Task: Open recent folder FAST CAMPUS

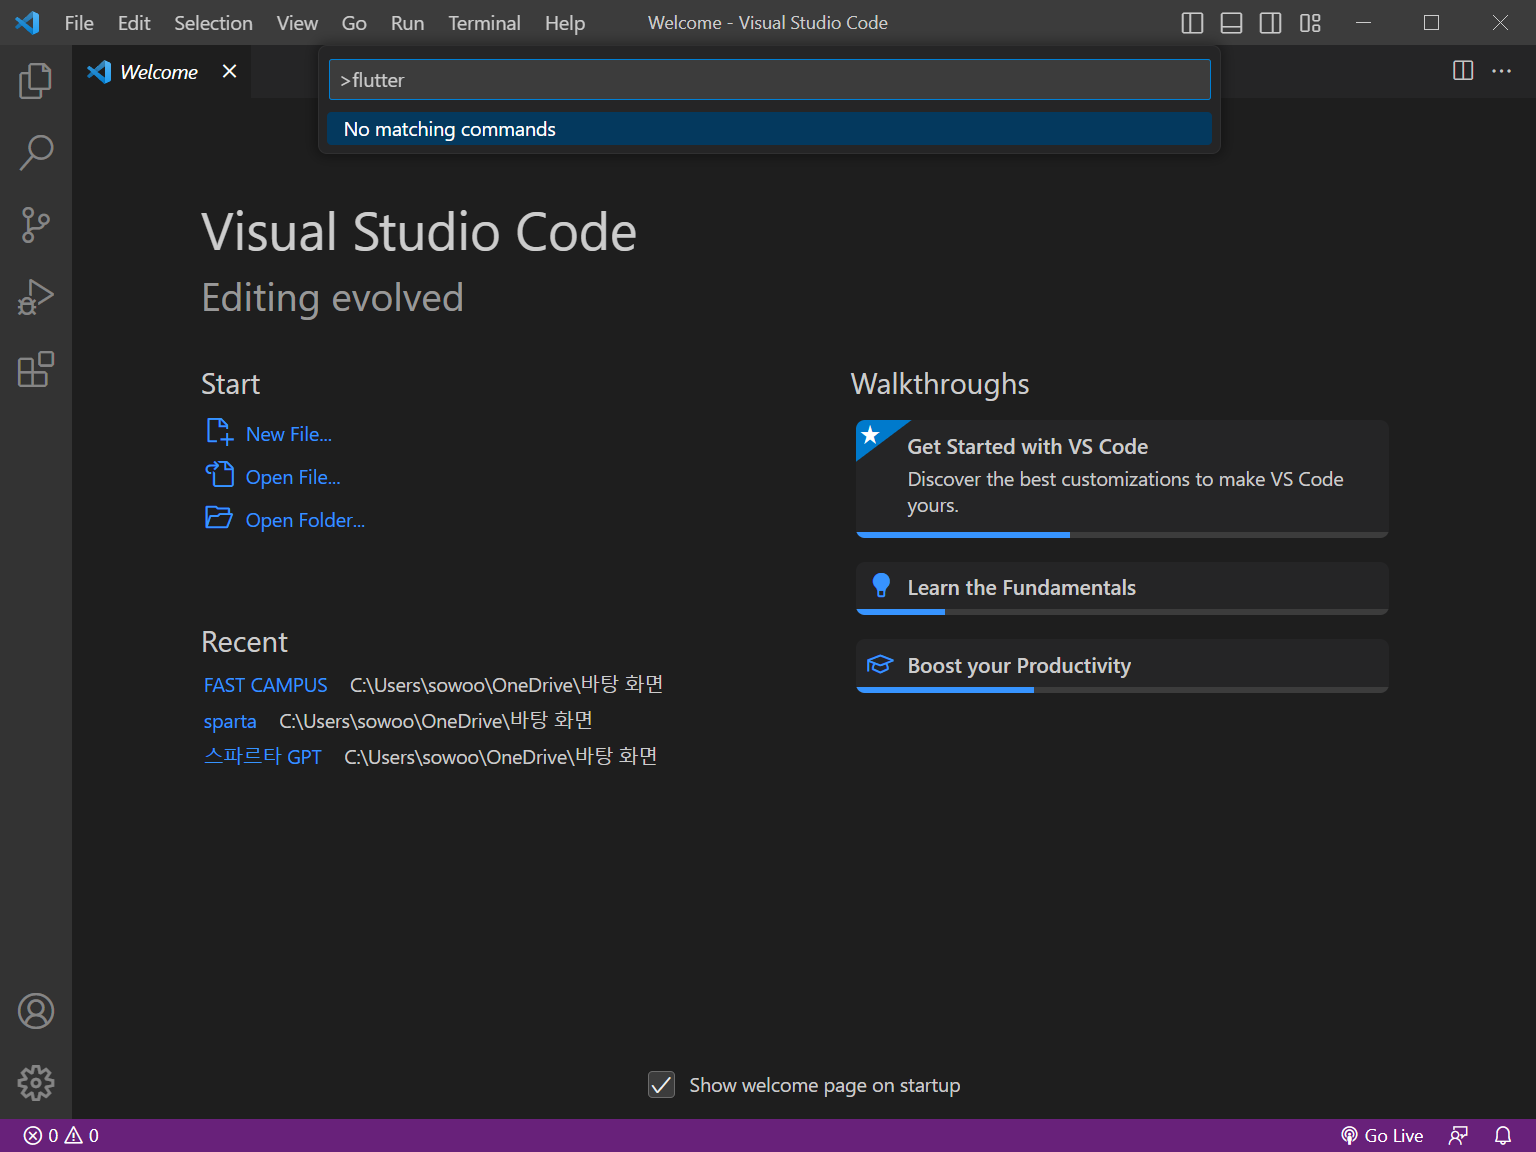Action: [x=266, y=685]
